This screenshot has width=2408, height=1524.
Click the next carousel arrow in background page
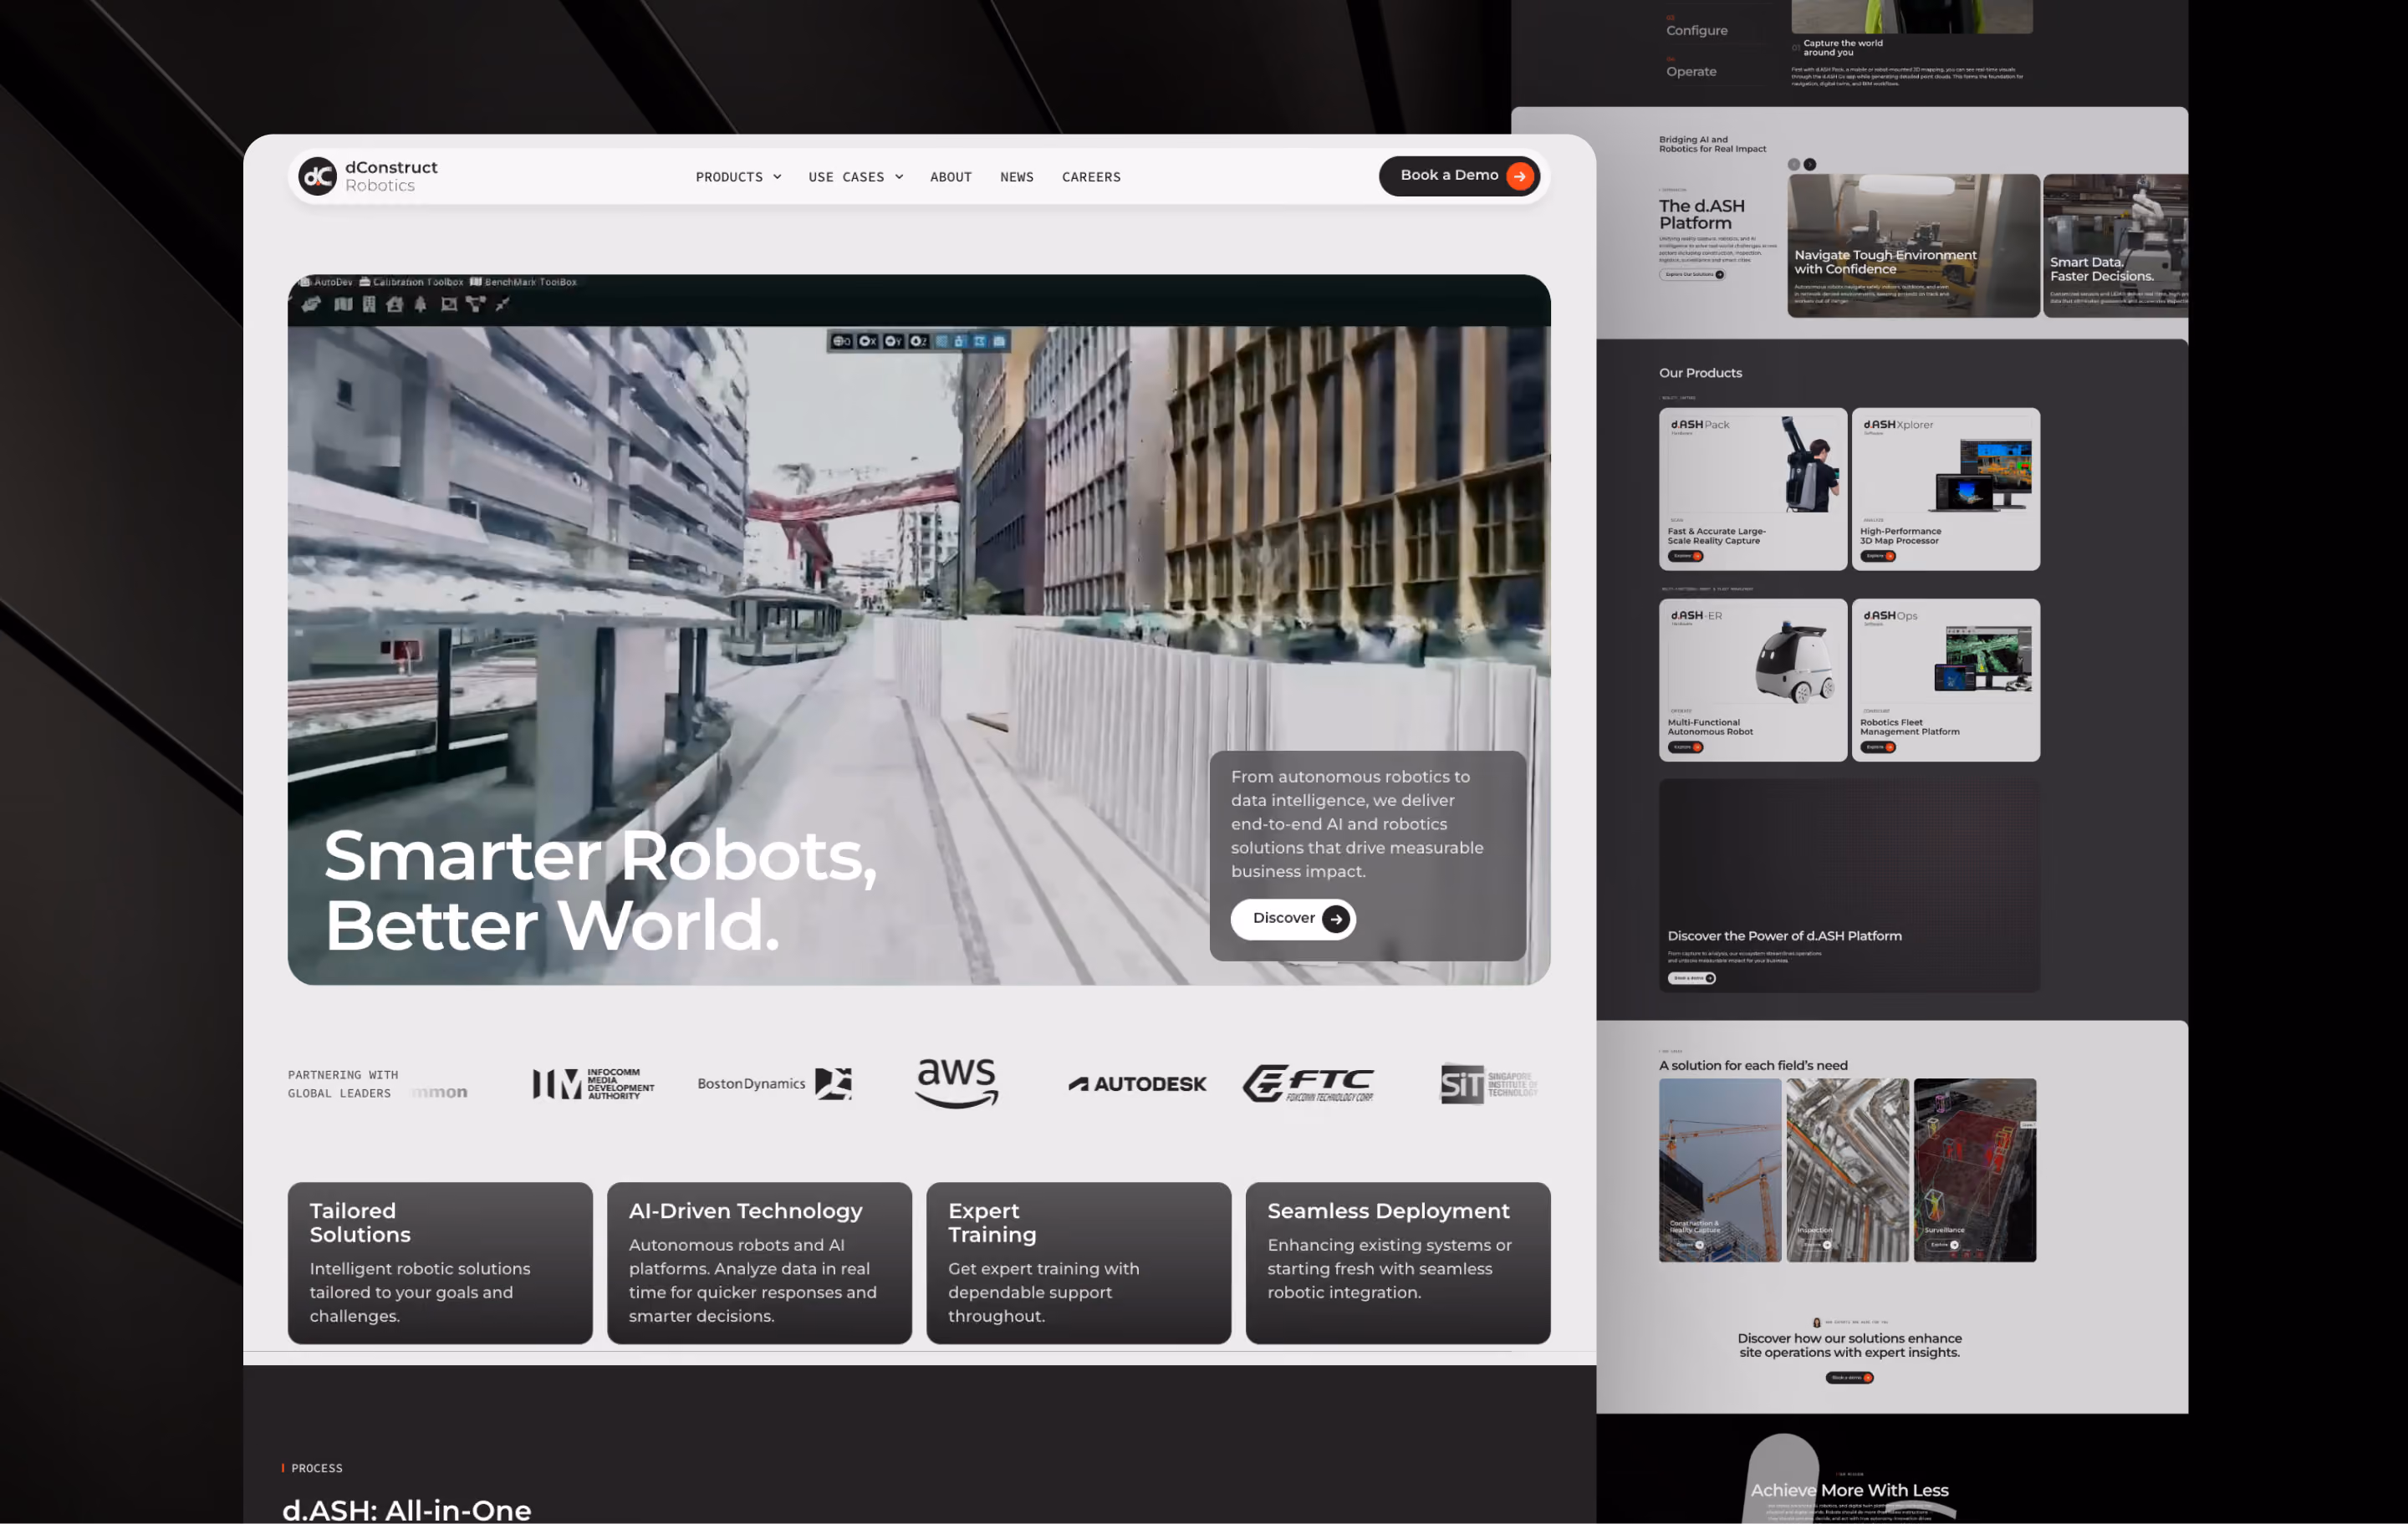[x=1810, y=165]
